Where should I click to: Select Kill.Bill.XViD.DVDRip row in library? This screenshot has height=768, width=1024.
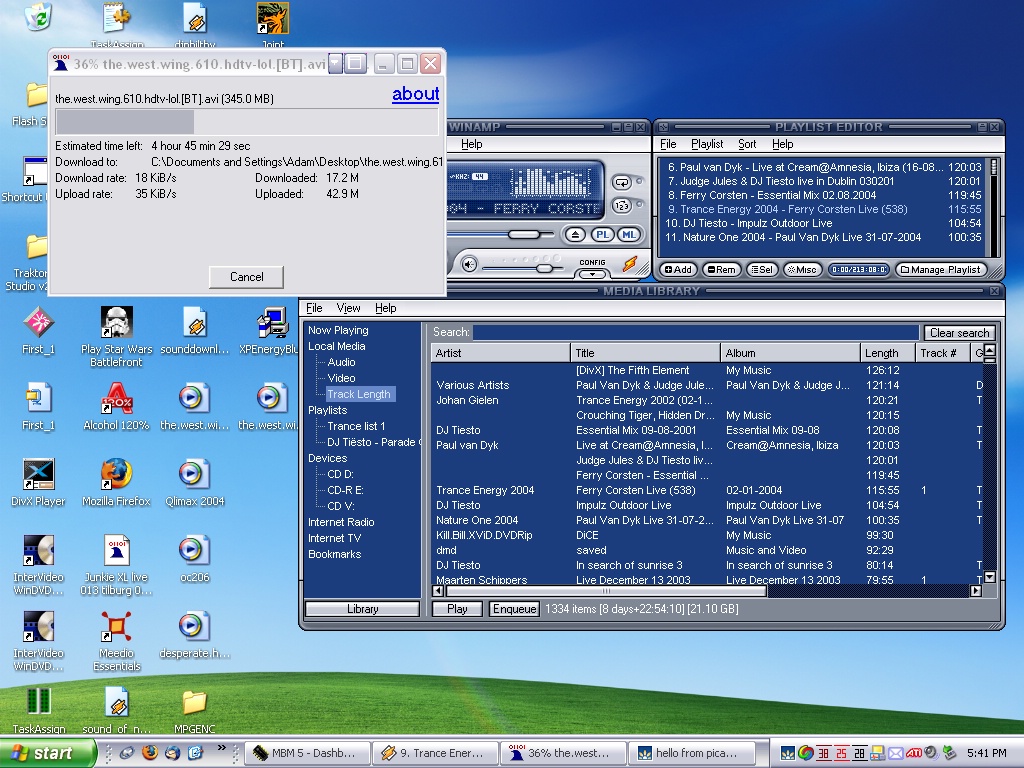[x=707, y=536]
